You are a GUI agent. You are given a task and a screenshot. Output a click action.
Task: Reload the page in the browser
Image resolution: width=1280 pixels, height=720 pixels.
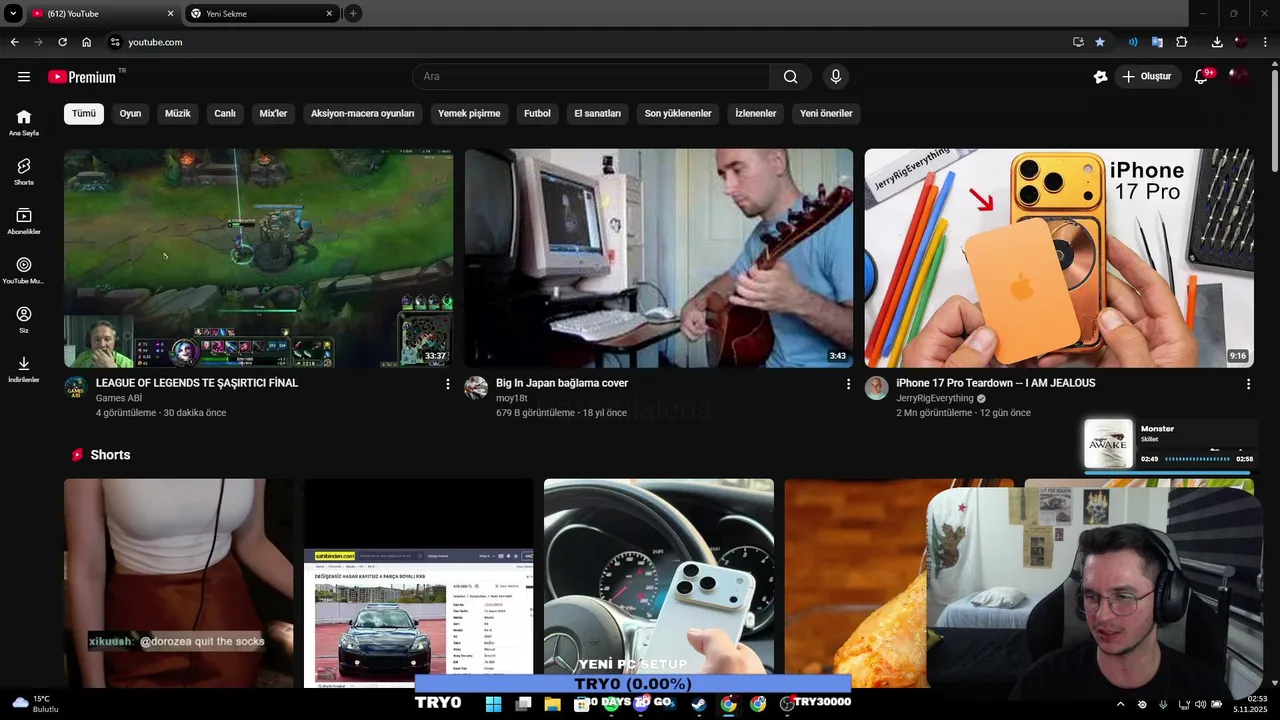(62, 42)
